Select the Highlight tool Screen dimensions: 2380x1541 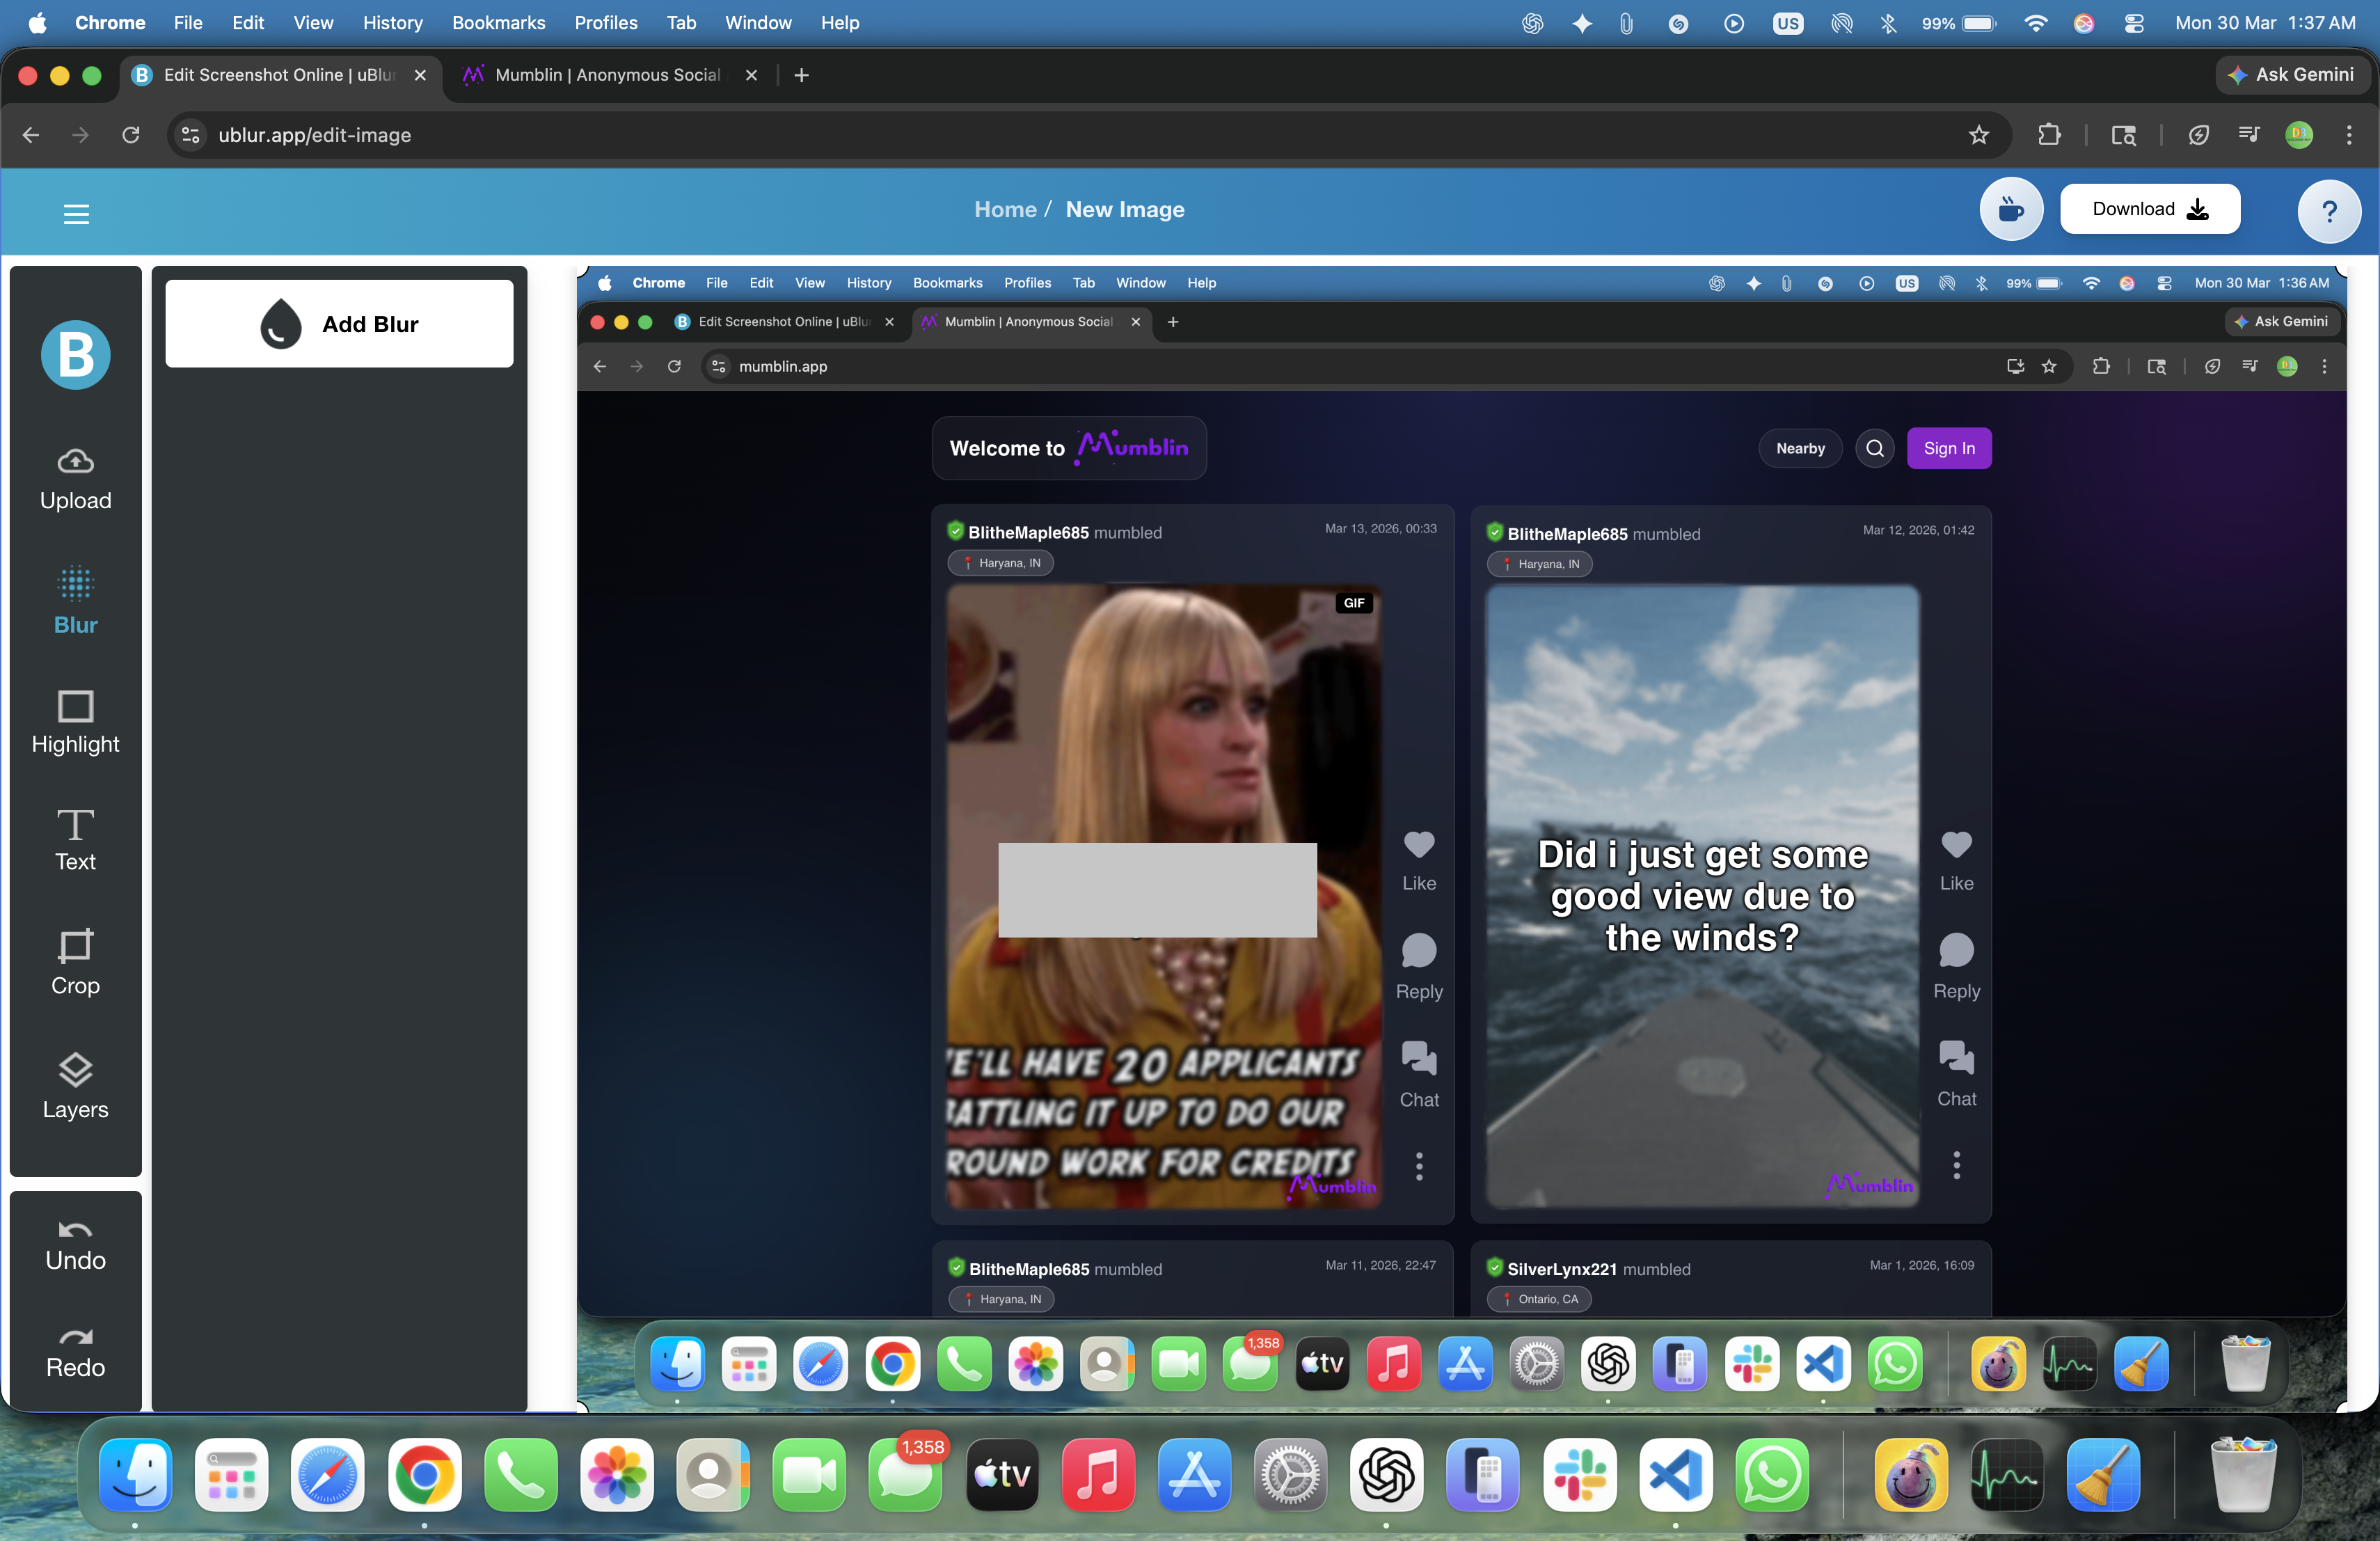[75, 723]
